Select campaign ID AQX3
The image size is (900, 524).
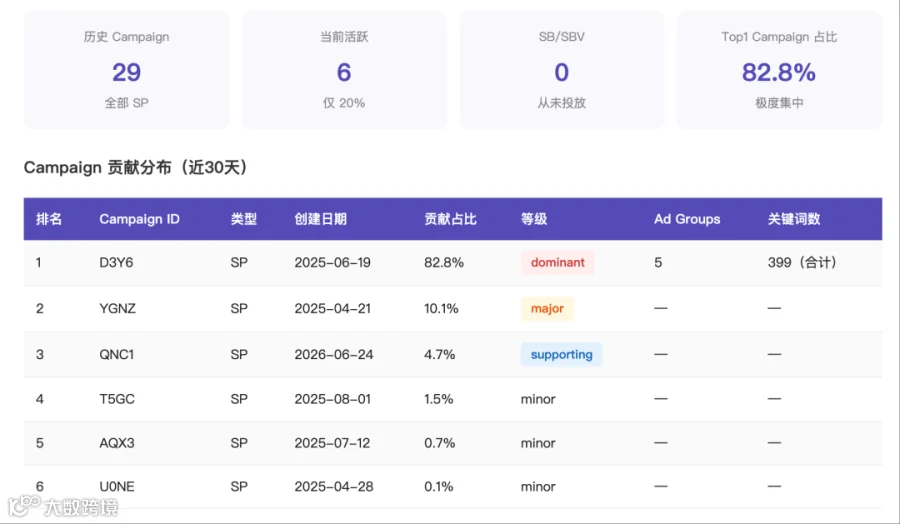117,443
